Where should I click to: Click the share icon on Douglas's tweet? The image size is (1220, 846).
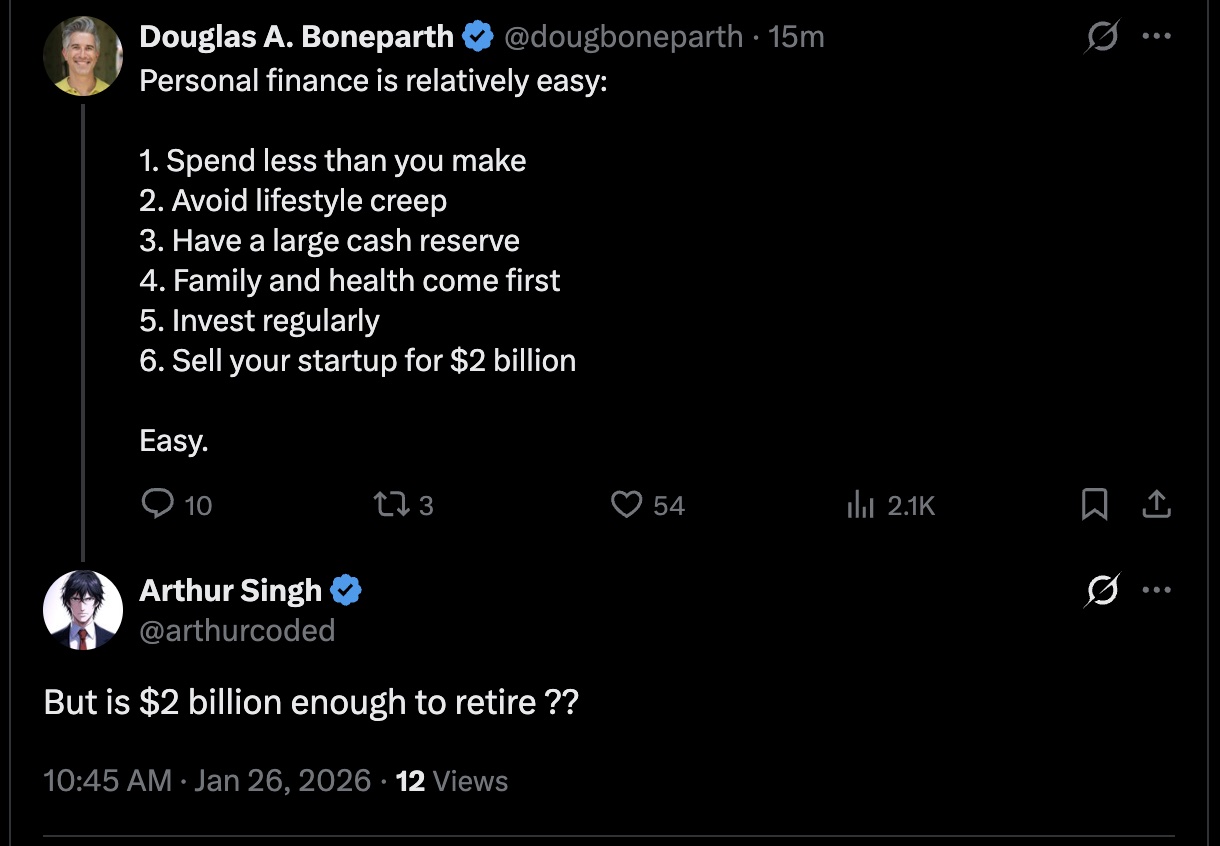[1156, 505]
